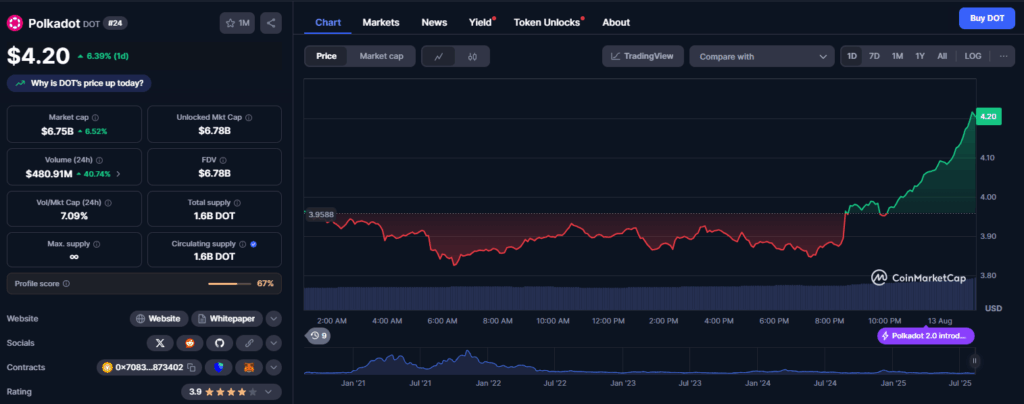Viewport: 1024px width, 404px height.
Task: Click the events history badge showing 9
Action: (319, 335)
